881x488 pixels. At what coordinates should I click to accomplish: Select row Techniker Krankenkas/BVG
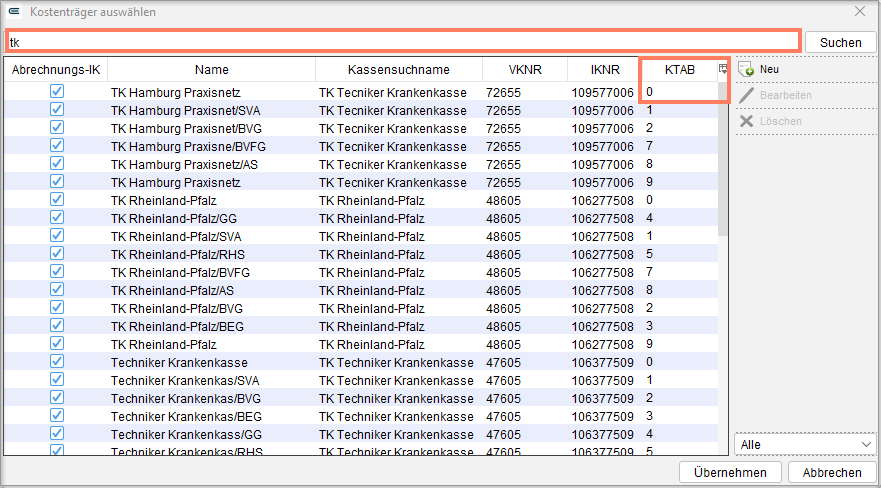pos(361,398)
